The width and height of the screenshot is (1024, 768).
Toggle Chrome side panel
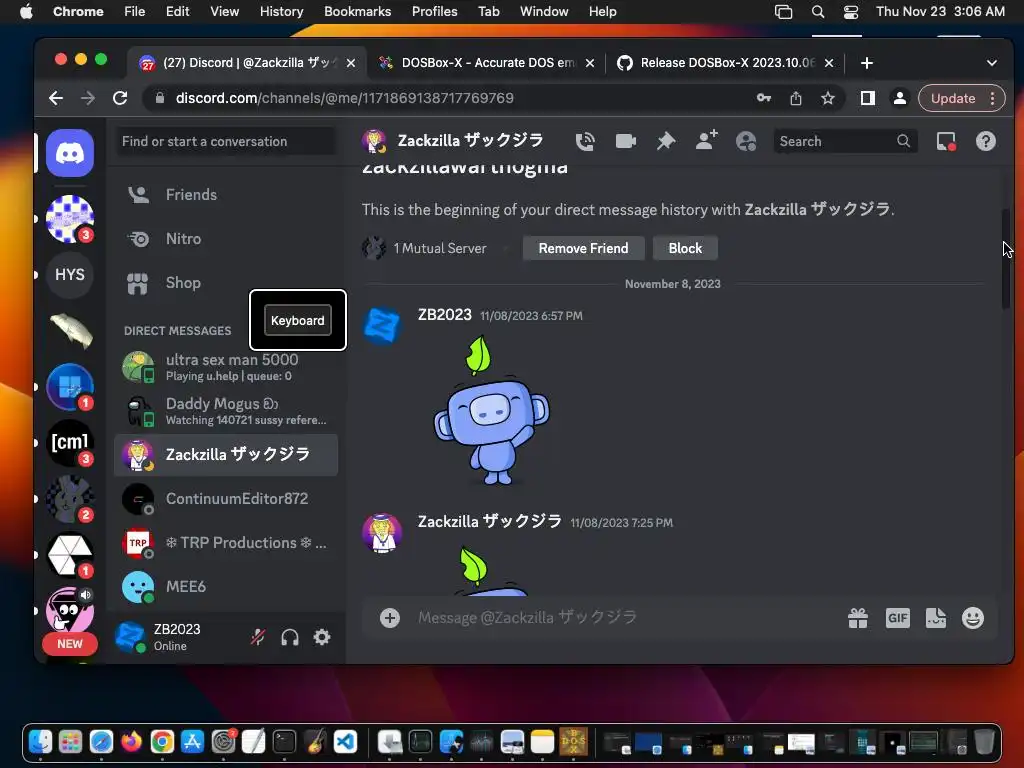[x=867, y=99]
